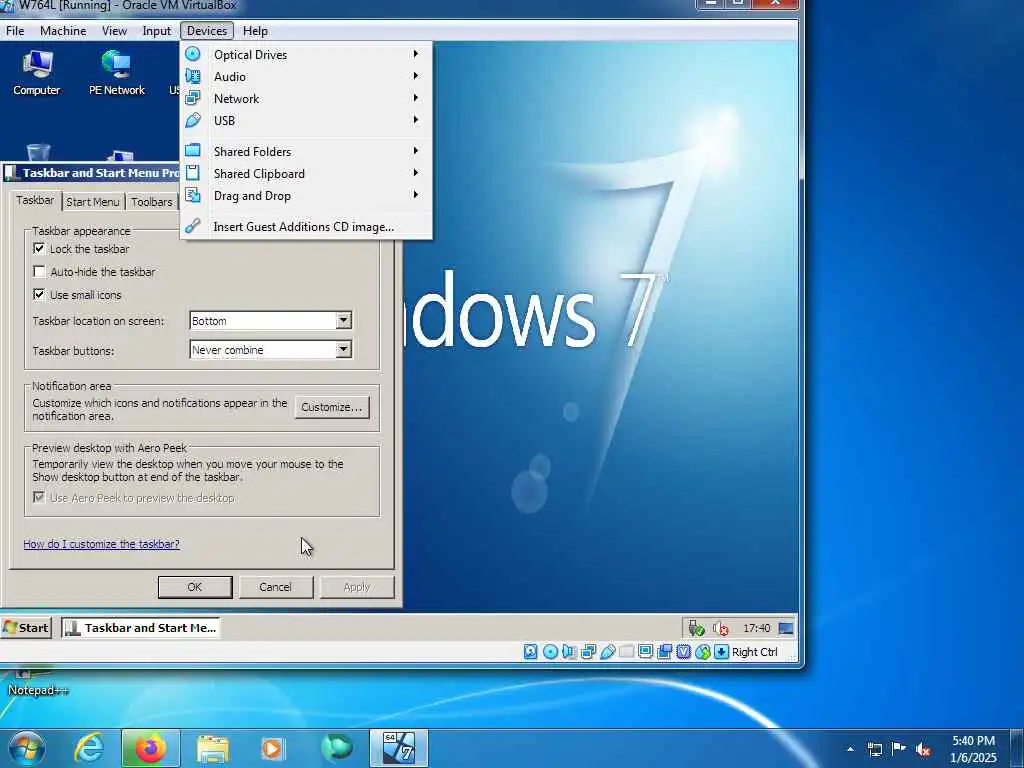Image resolution: width=1024 pixels, height=768 pixels.
Task: Click the shared folders indicator in status bar
Action: 627,651
